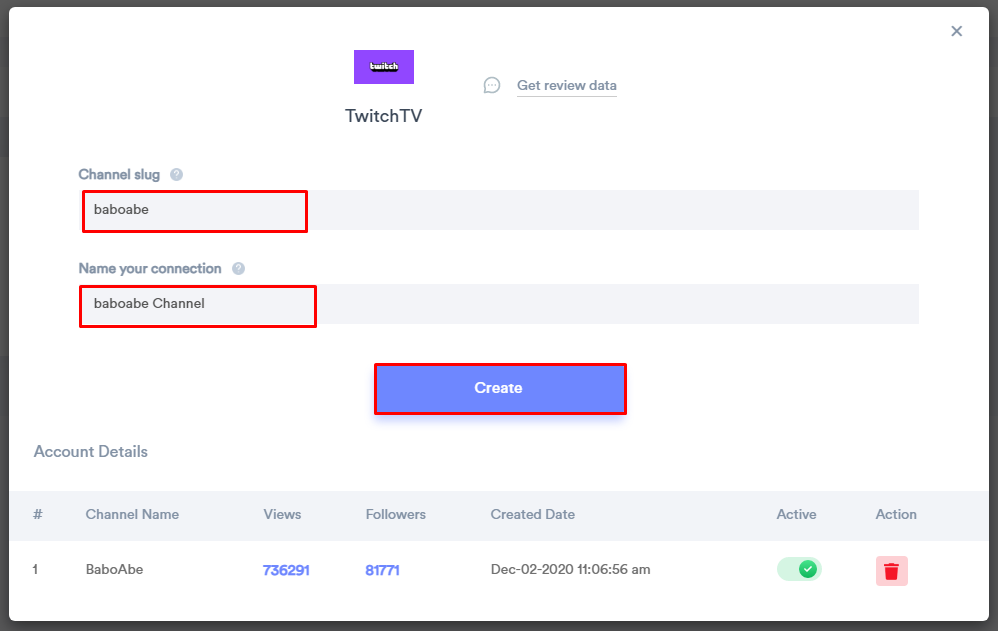Viewport: 998px width, 631px height.
Task: Click the 81771 followers link
Action: pos(383,570)
